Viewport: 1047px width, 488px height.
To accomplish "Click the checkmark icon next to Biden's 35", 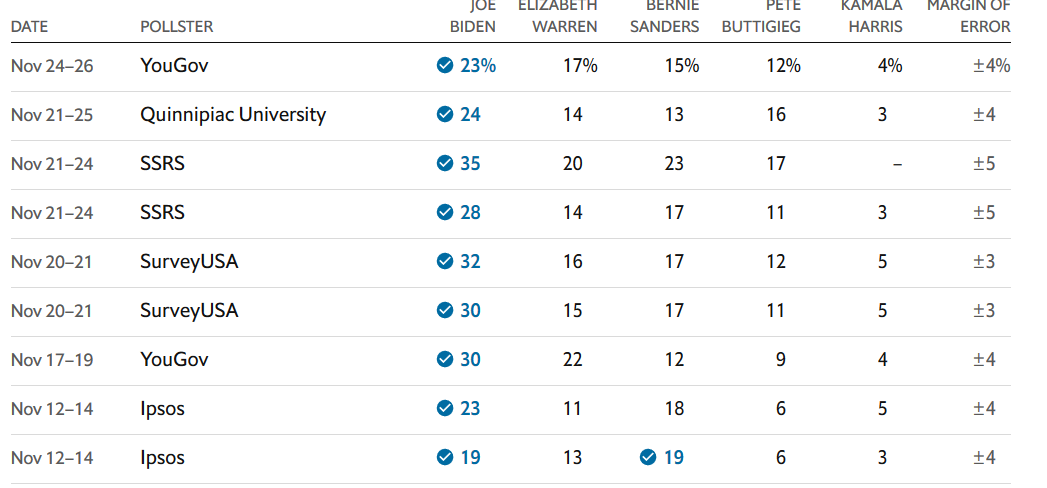I will point(445,164).
